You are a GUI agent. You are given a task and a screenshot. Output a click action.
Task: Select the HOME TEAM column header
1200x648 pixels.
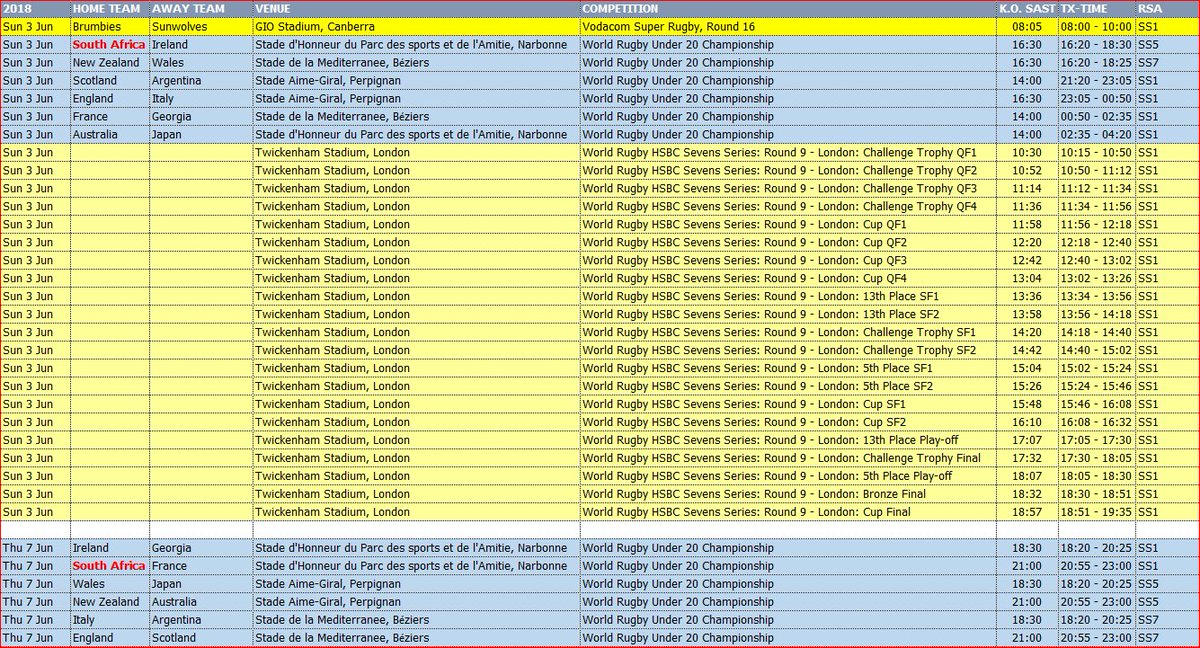click(x=109, y=9)
